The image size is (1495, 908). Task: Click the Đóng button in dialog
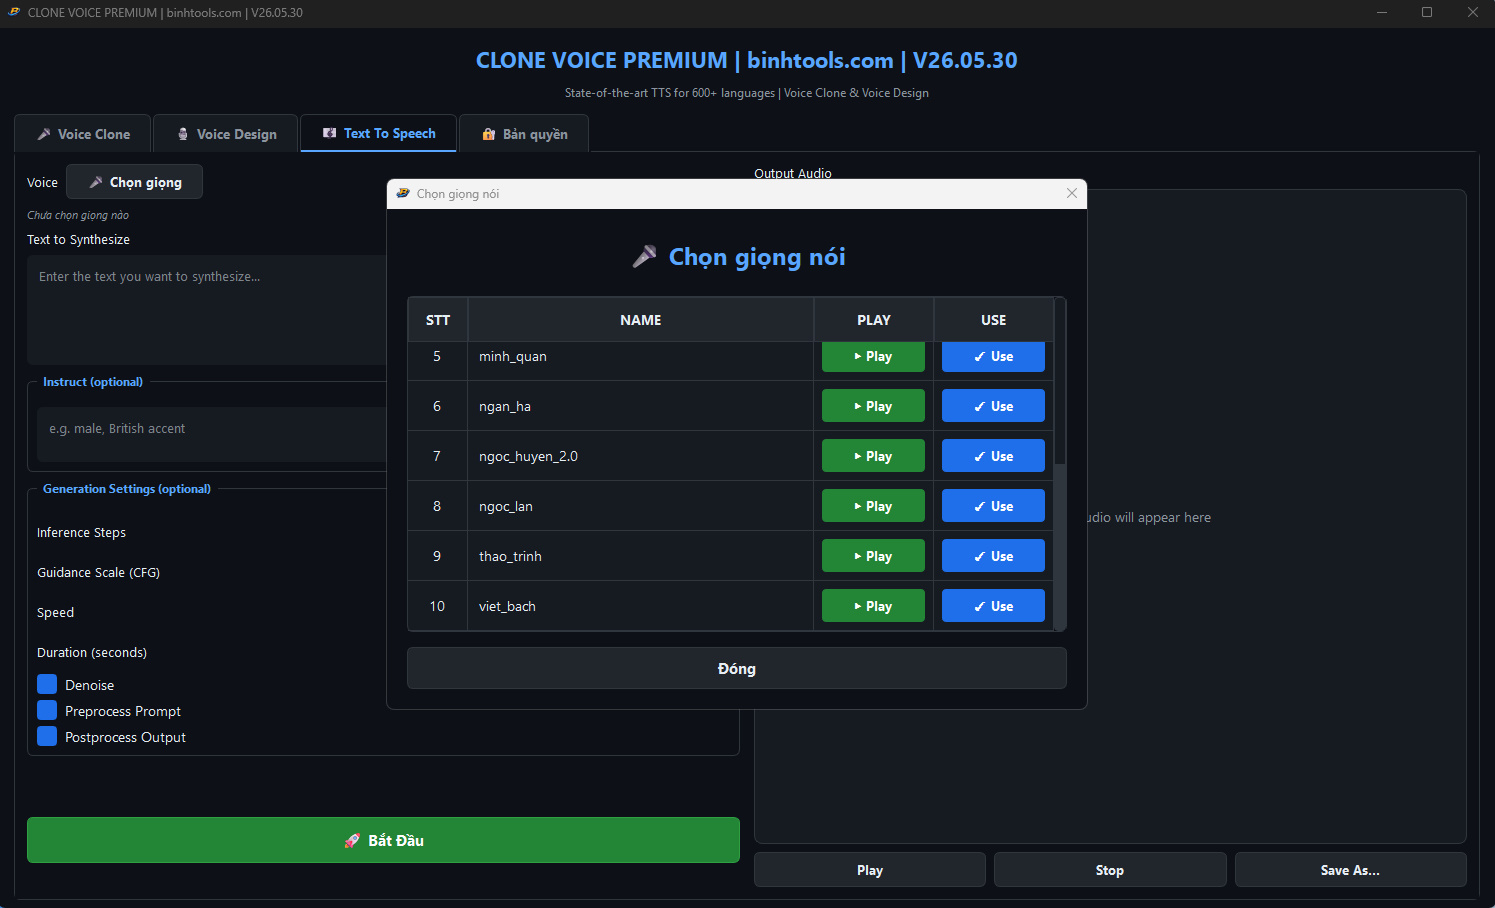[737, 668]
